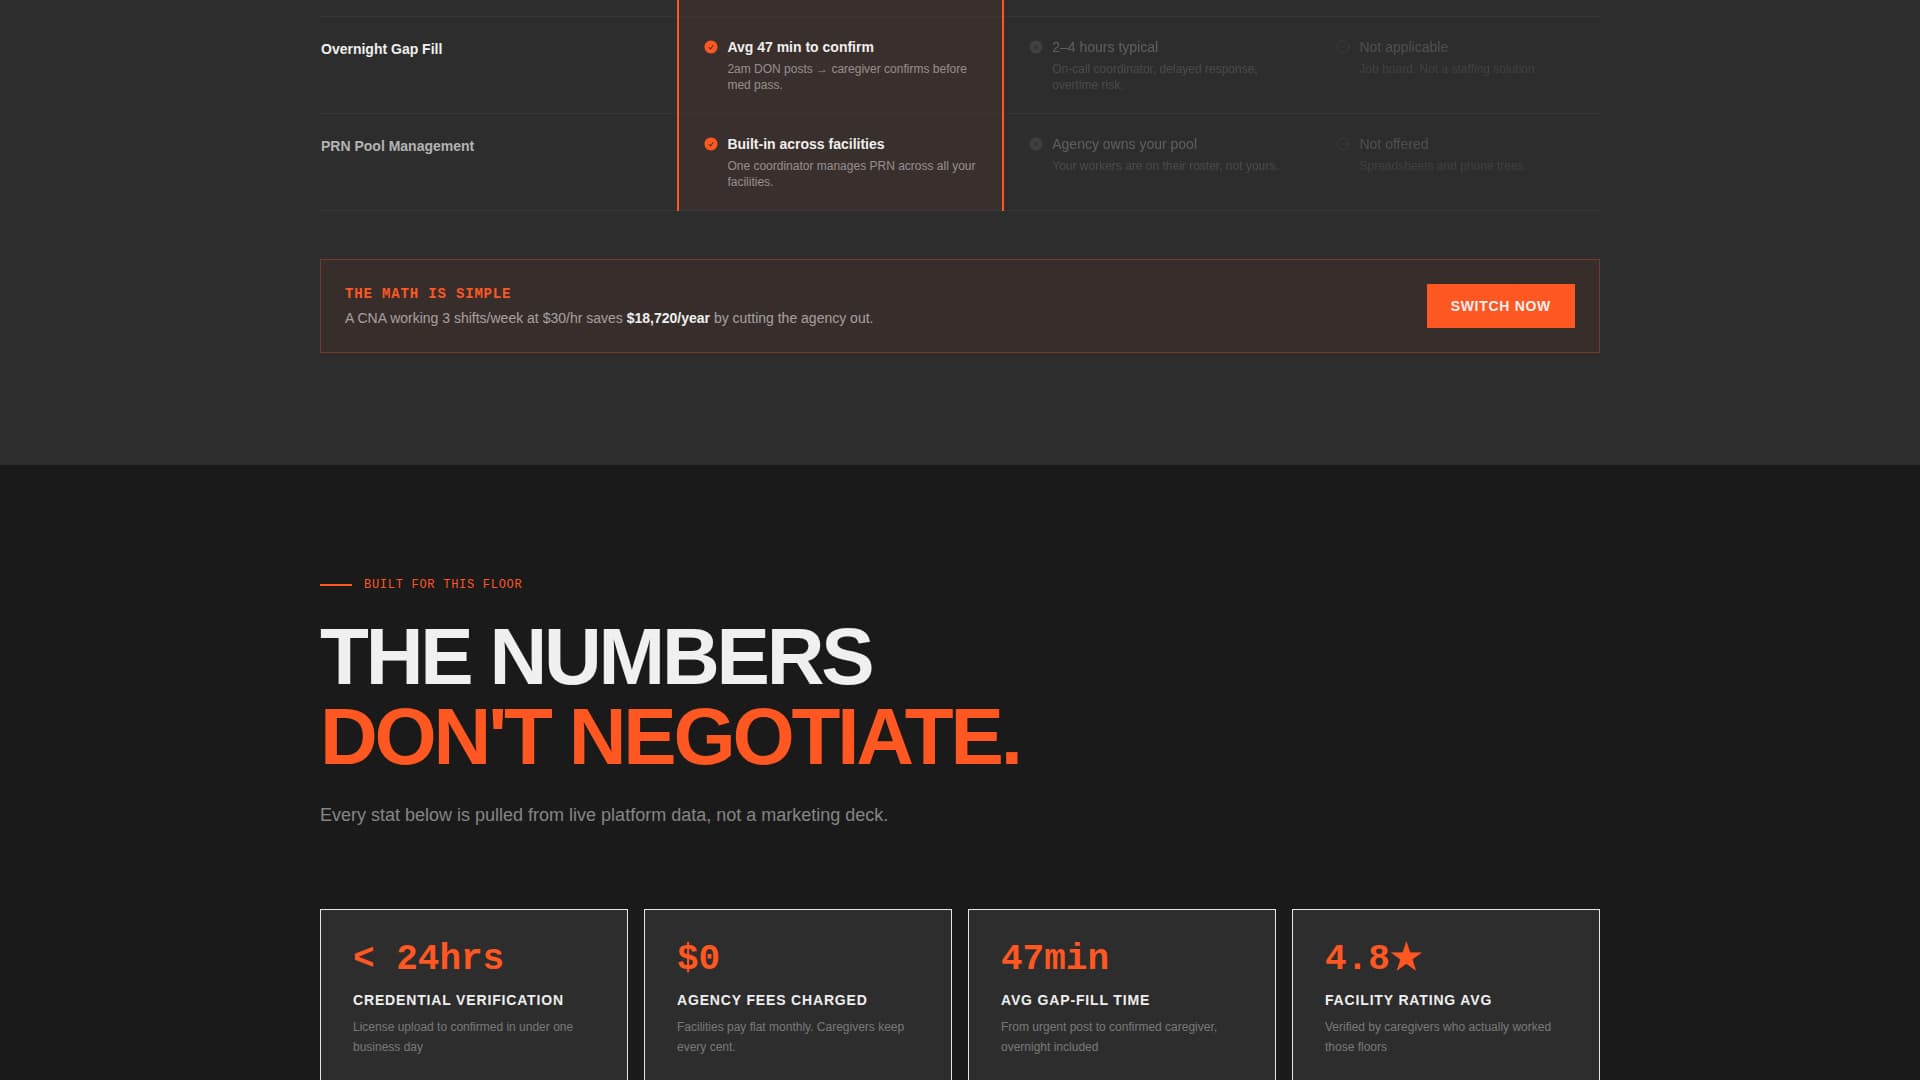This screenshot has width=1920, height=1080.
Task: Click the CREDENTIAL VERIFICATION label
Action: coord(458,1000)
